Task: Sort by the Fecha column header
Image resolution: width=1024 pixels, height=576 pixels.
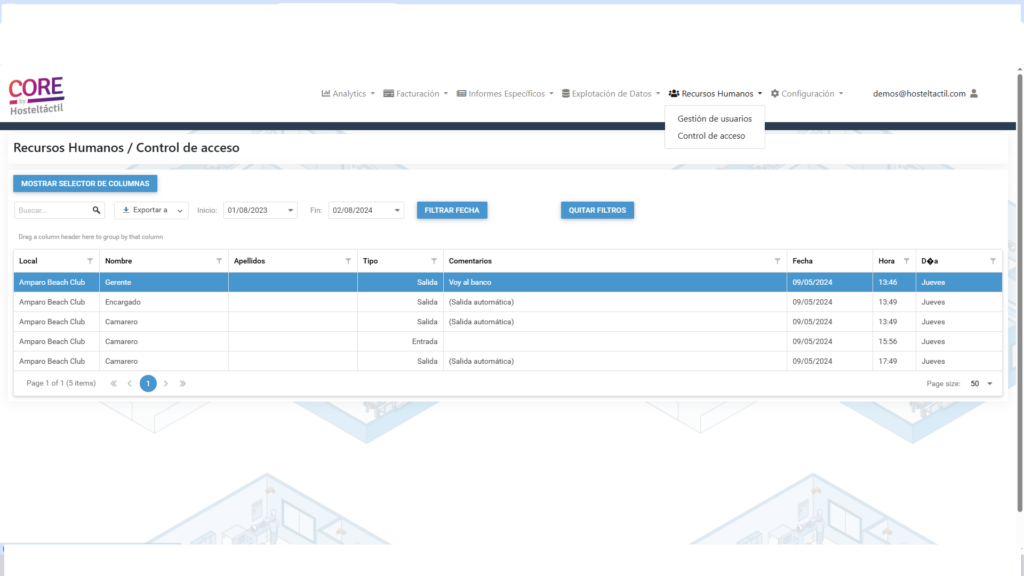Action: (x=803, y=261)
